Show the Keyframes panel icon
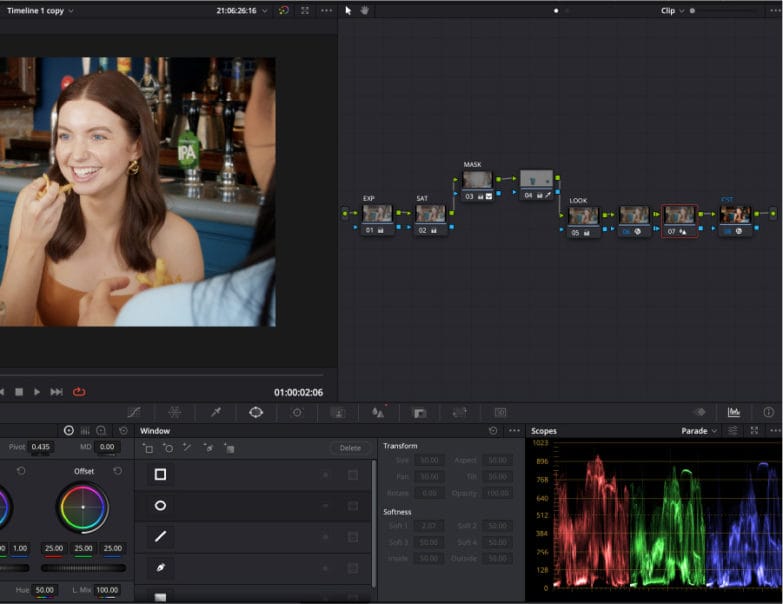The height and width of the screenshot is (604, 783). tap(701, 412)
